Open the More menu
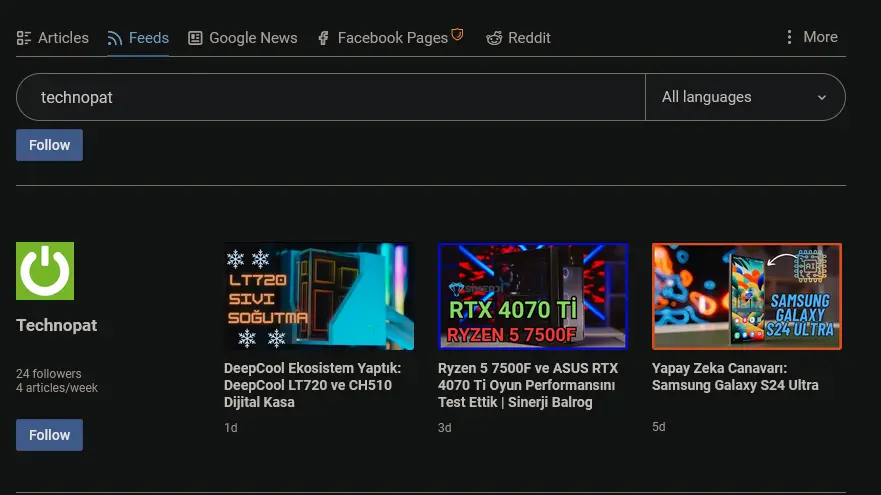Viewport: 881px width, 495px height. click(x=811, y=37)
